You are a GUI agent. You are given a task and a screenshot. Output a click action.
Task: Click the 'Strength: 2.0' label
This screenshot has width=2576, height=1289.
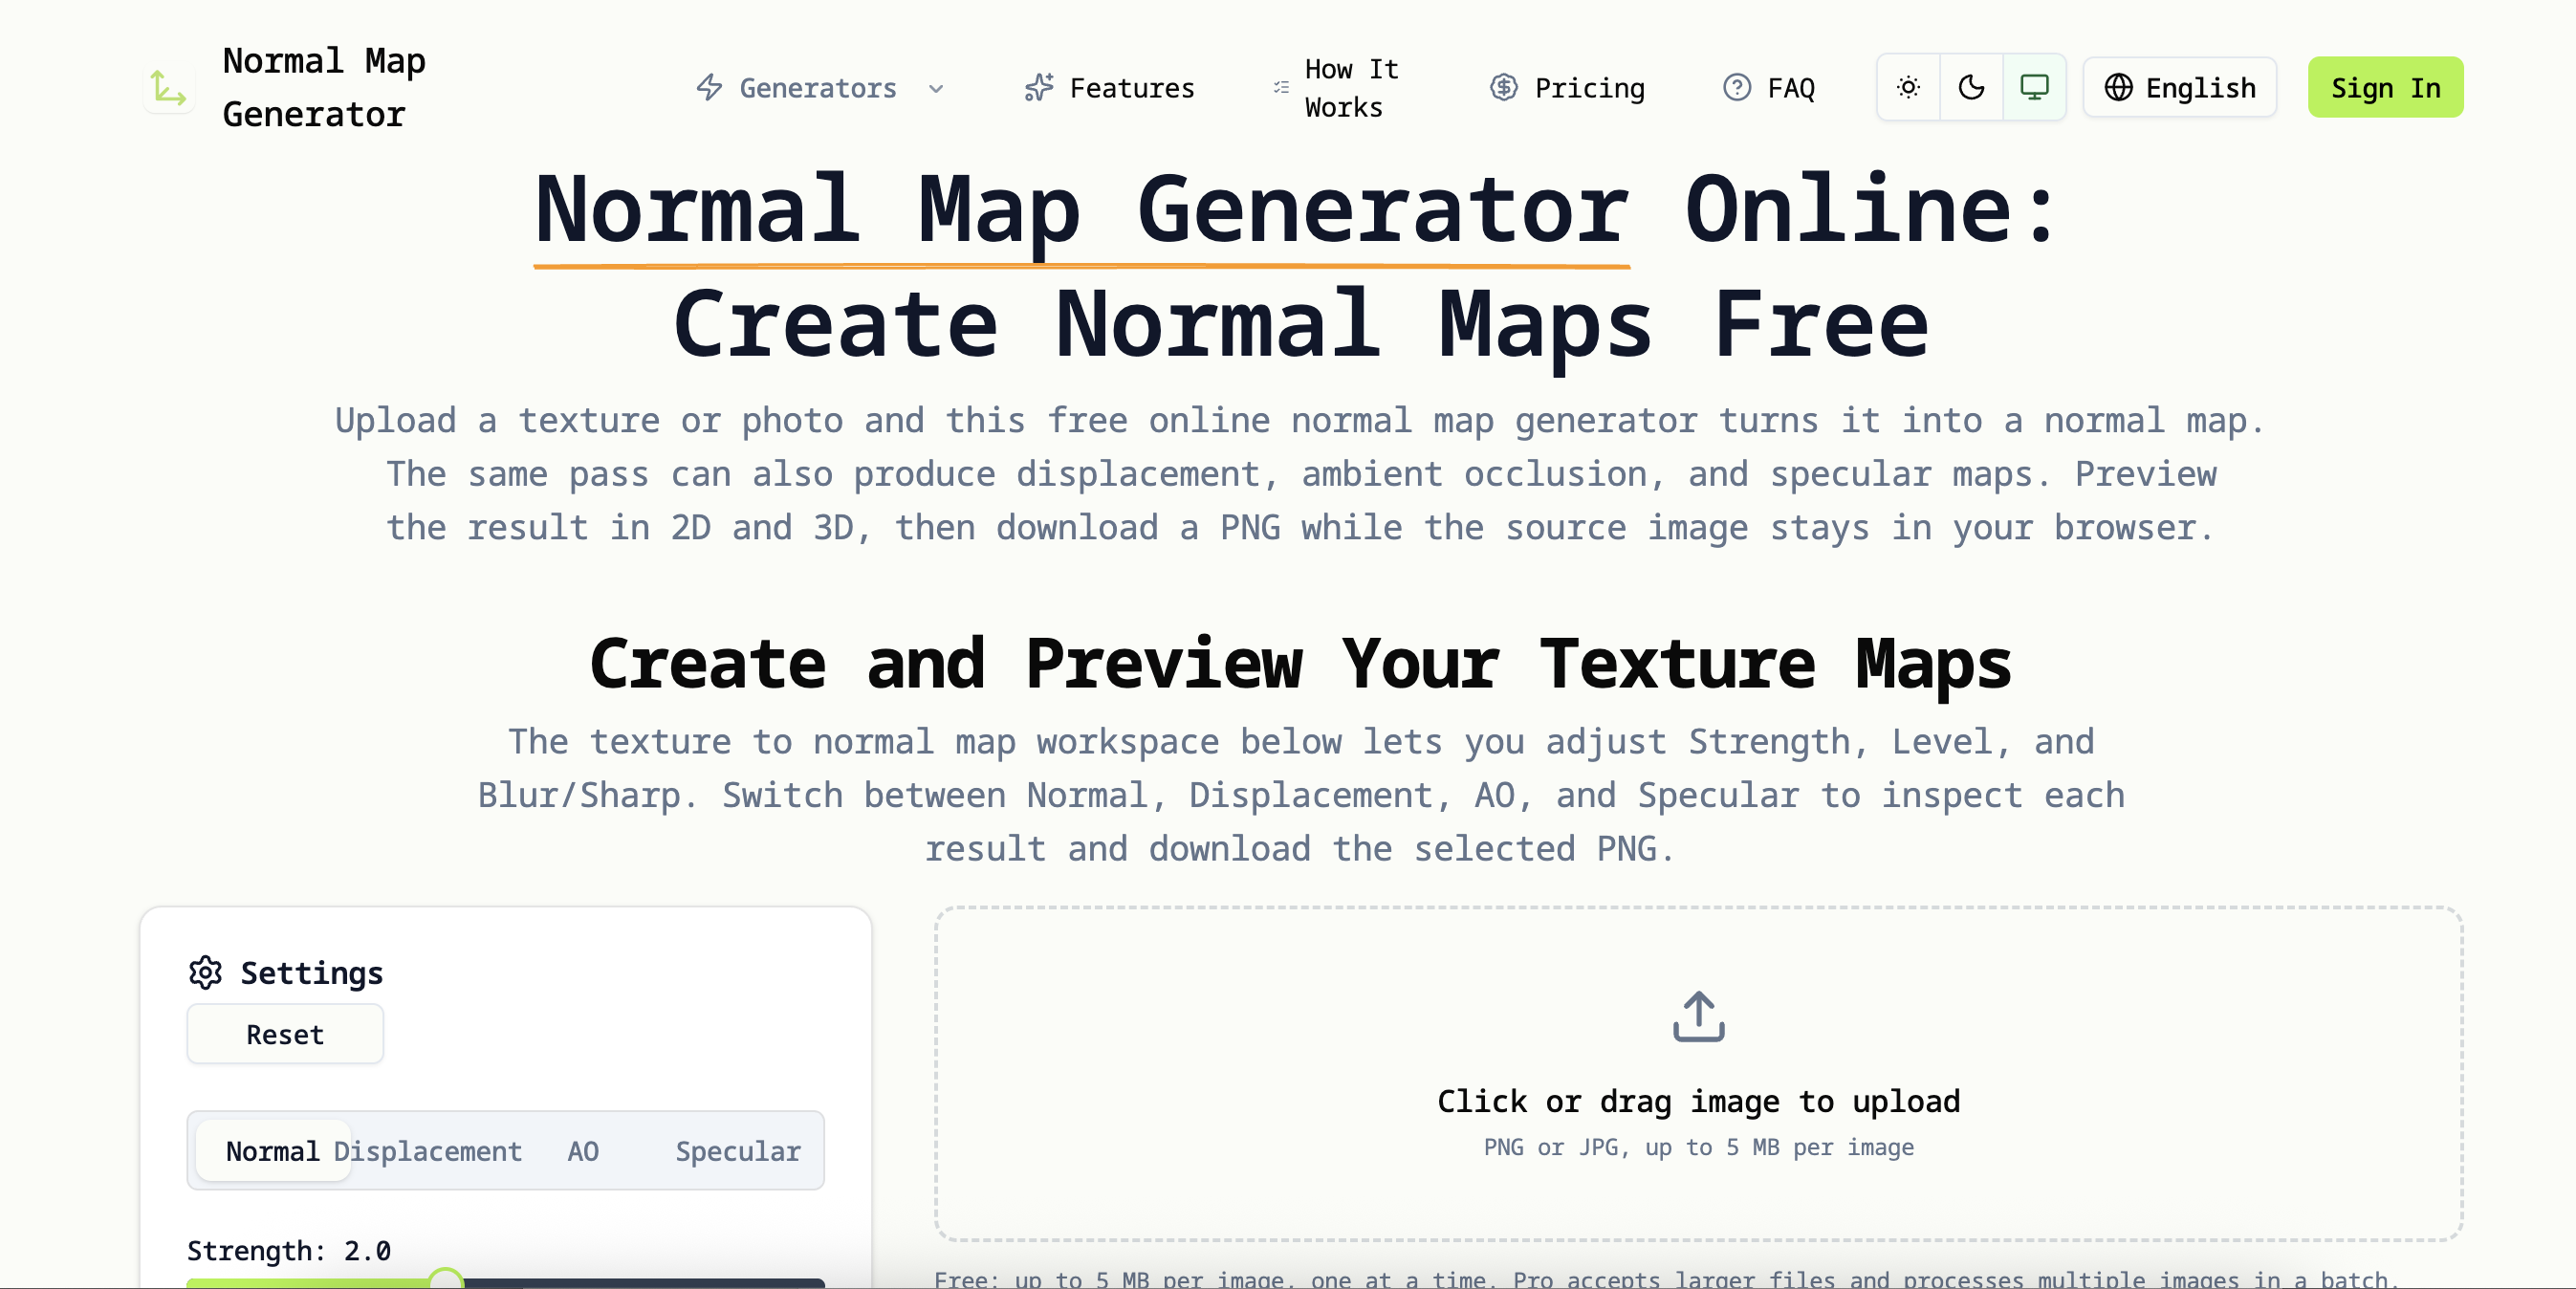289,1250
